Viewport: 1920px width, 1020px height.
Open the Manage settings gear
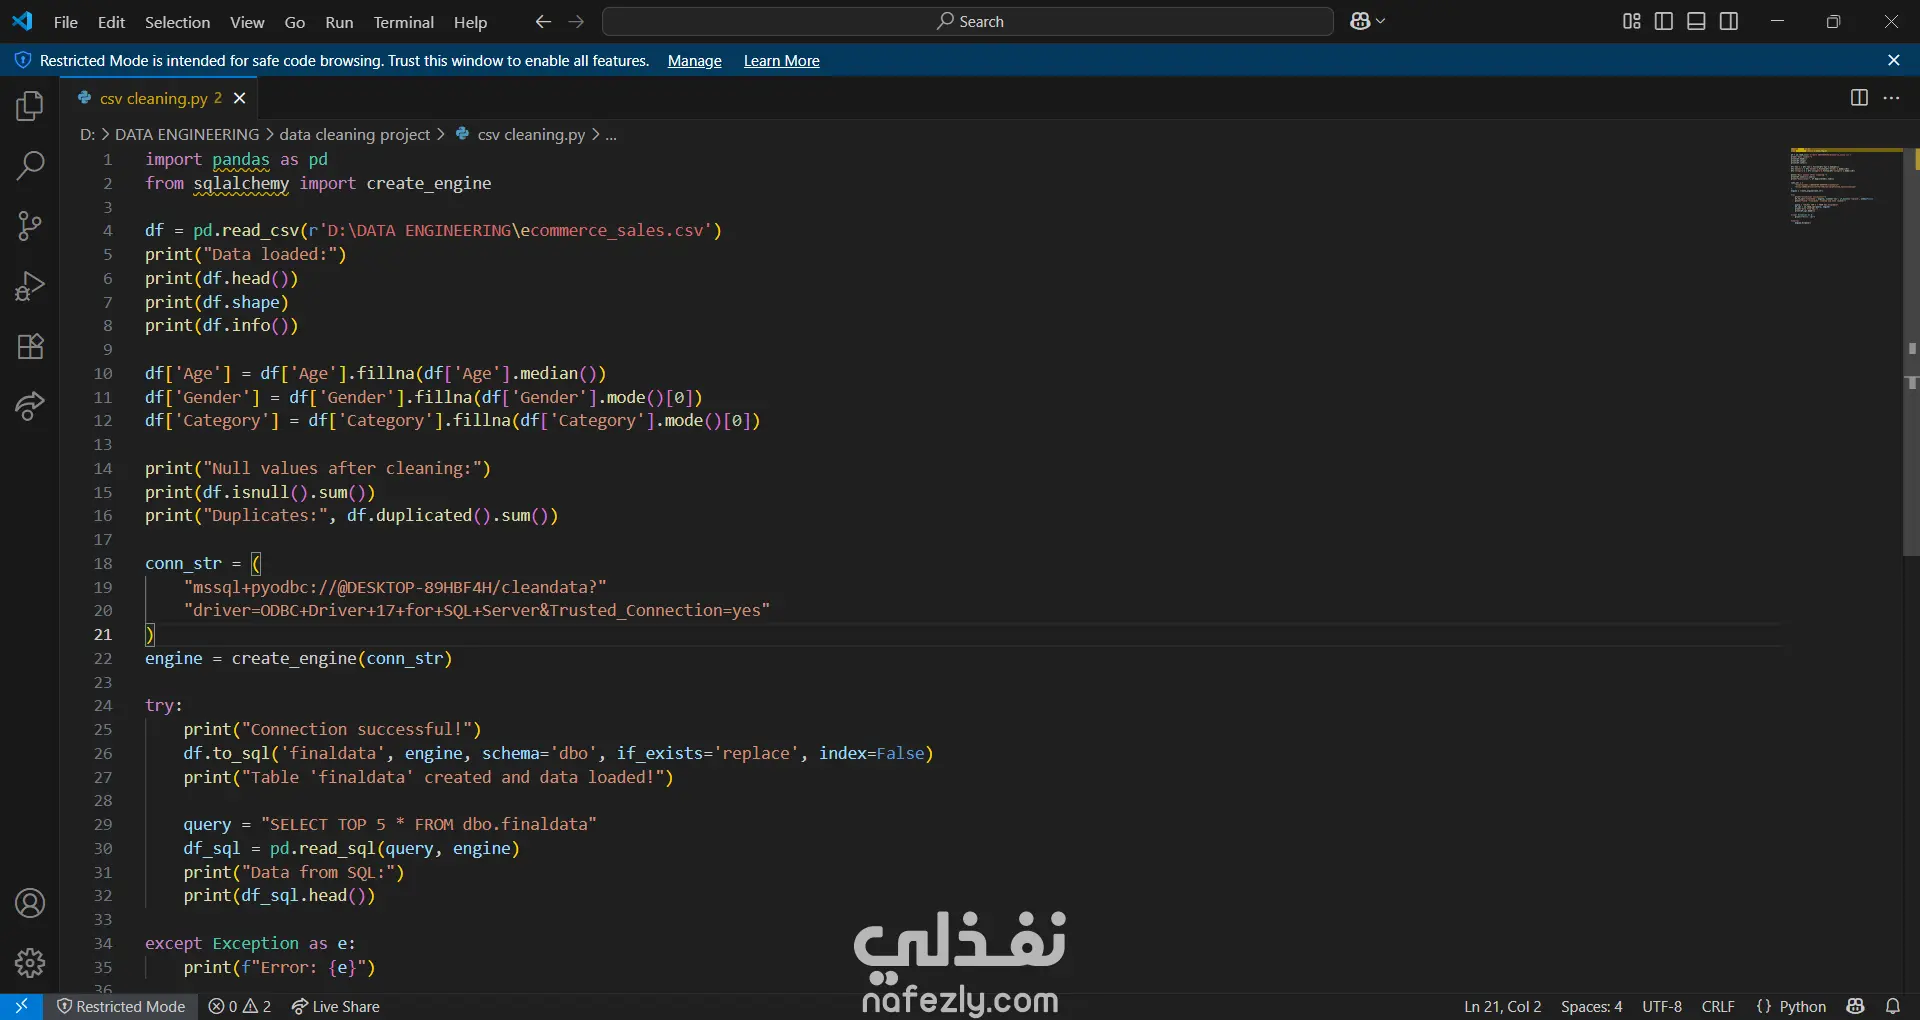pos(30,963)
